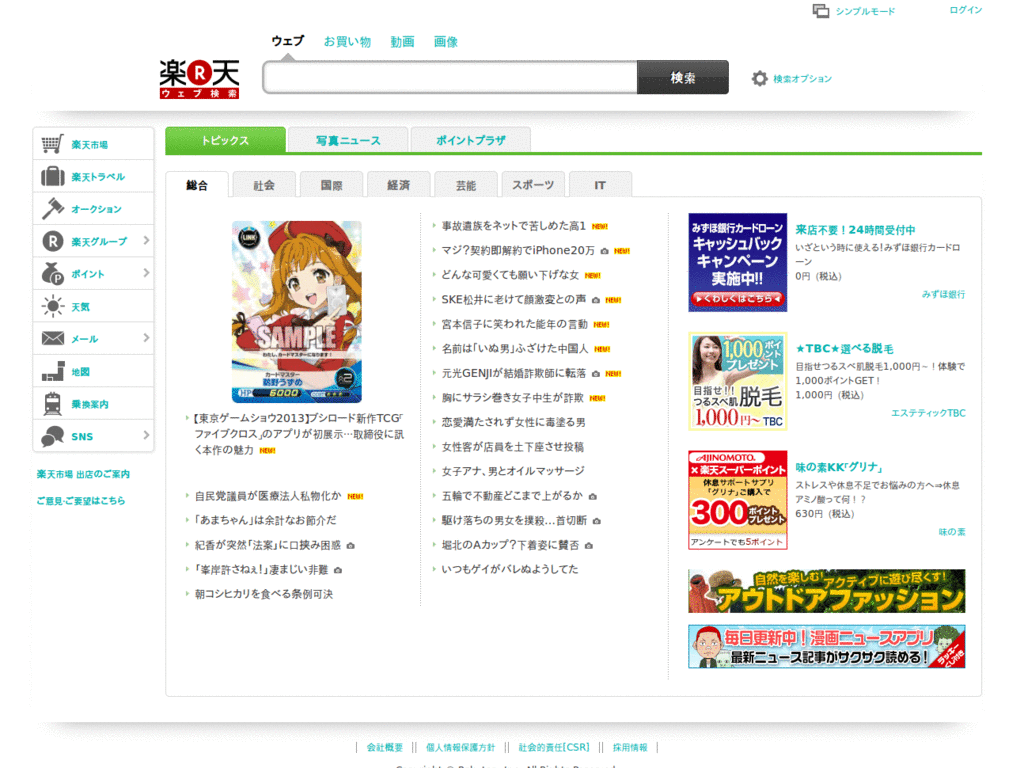The image size is (1024, 768).
Task: Switch to the 動画 search tab
Action: (x=402, y=42)
